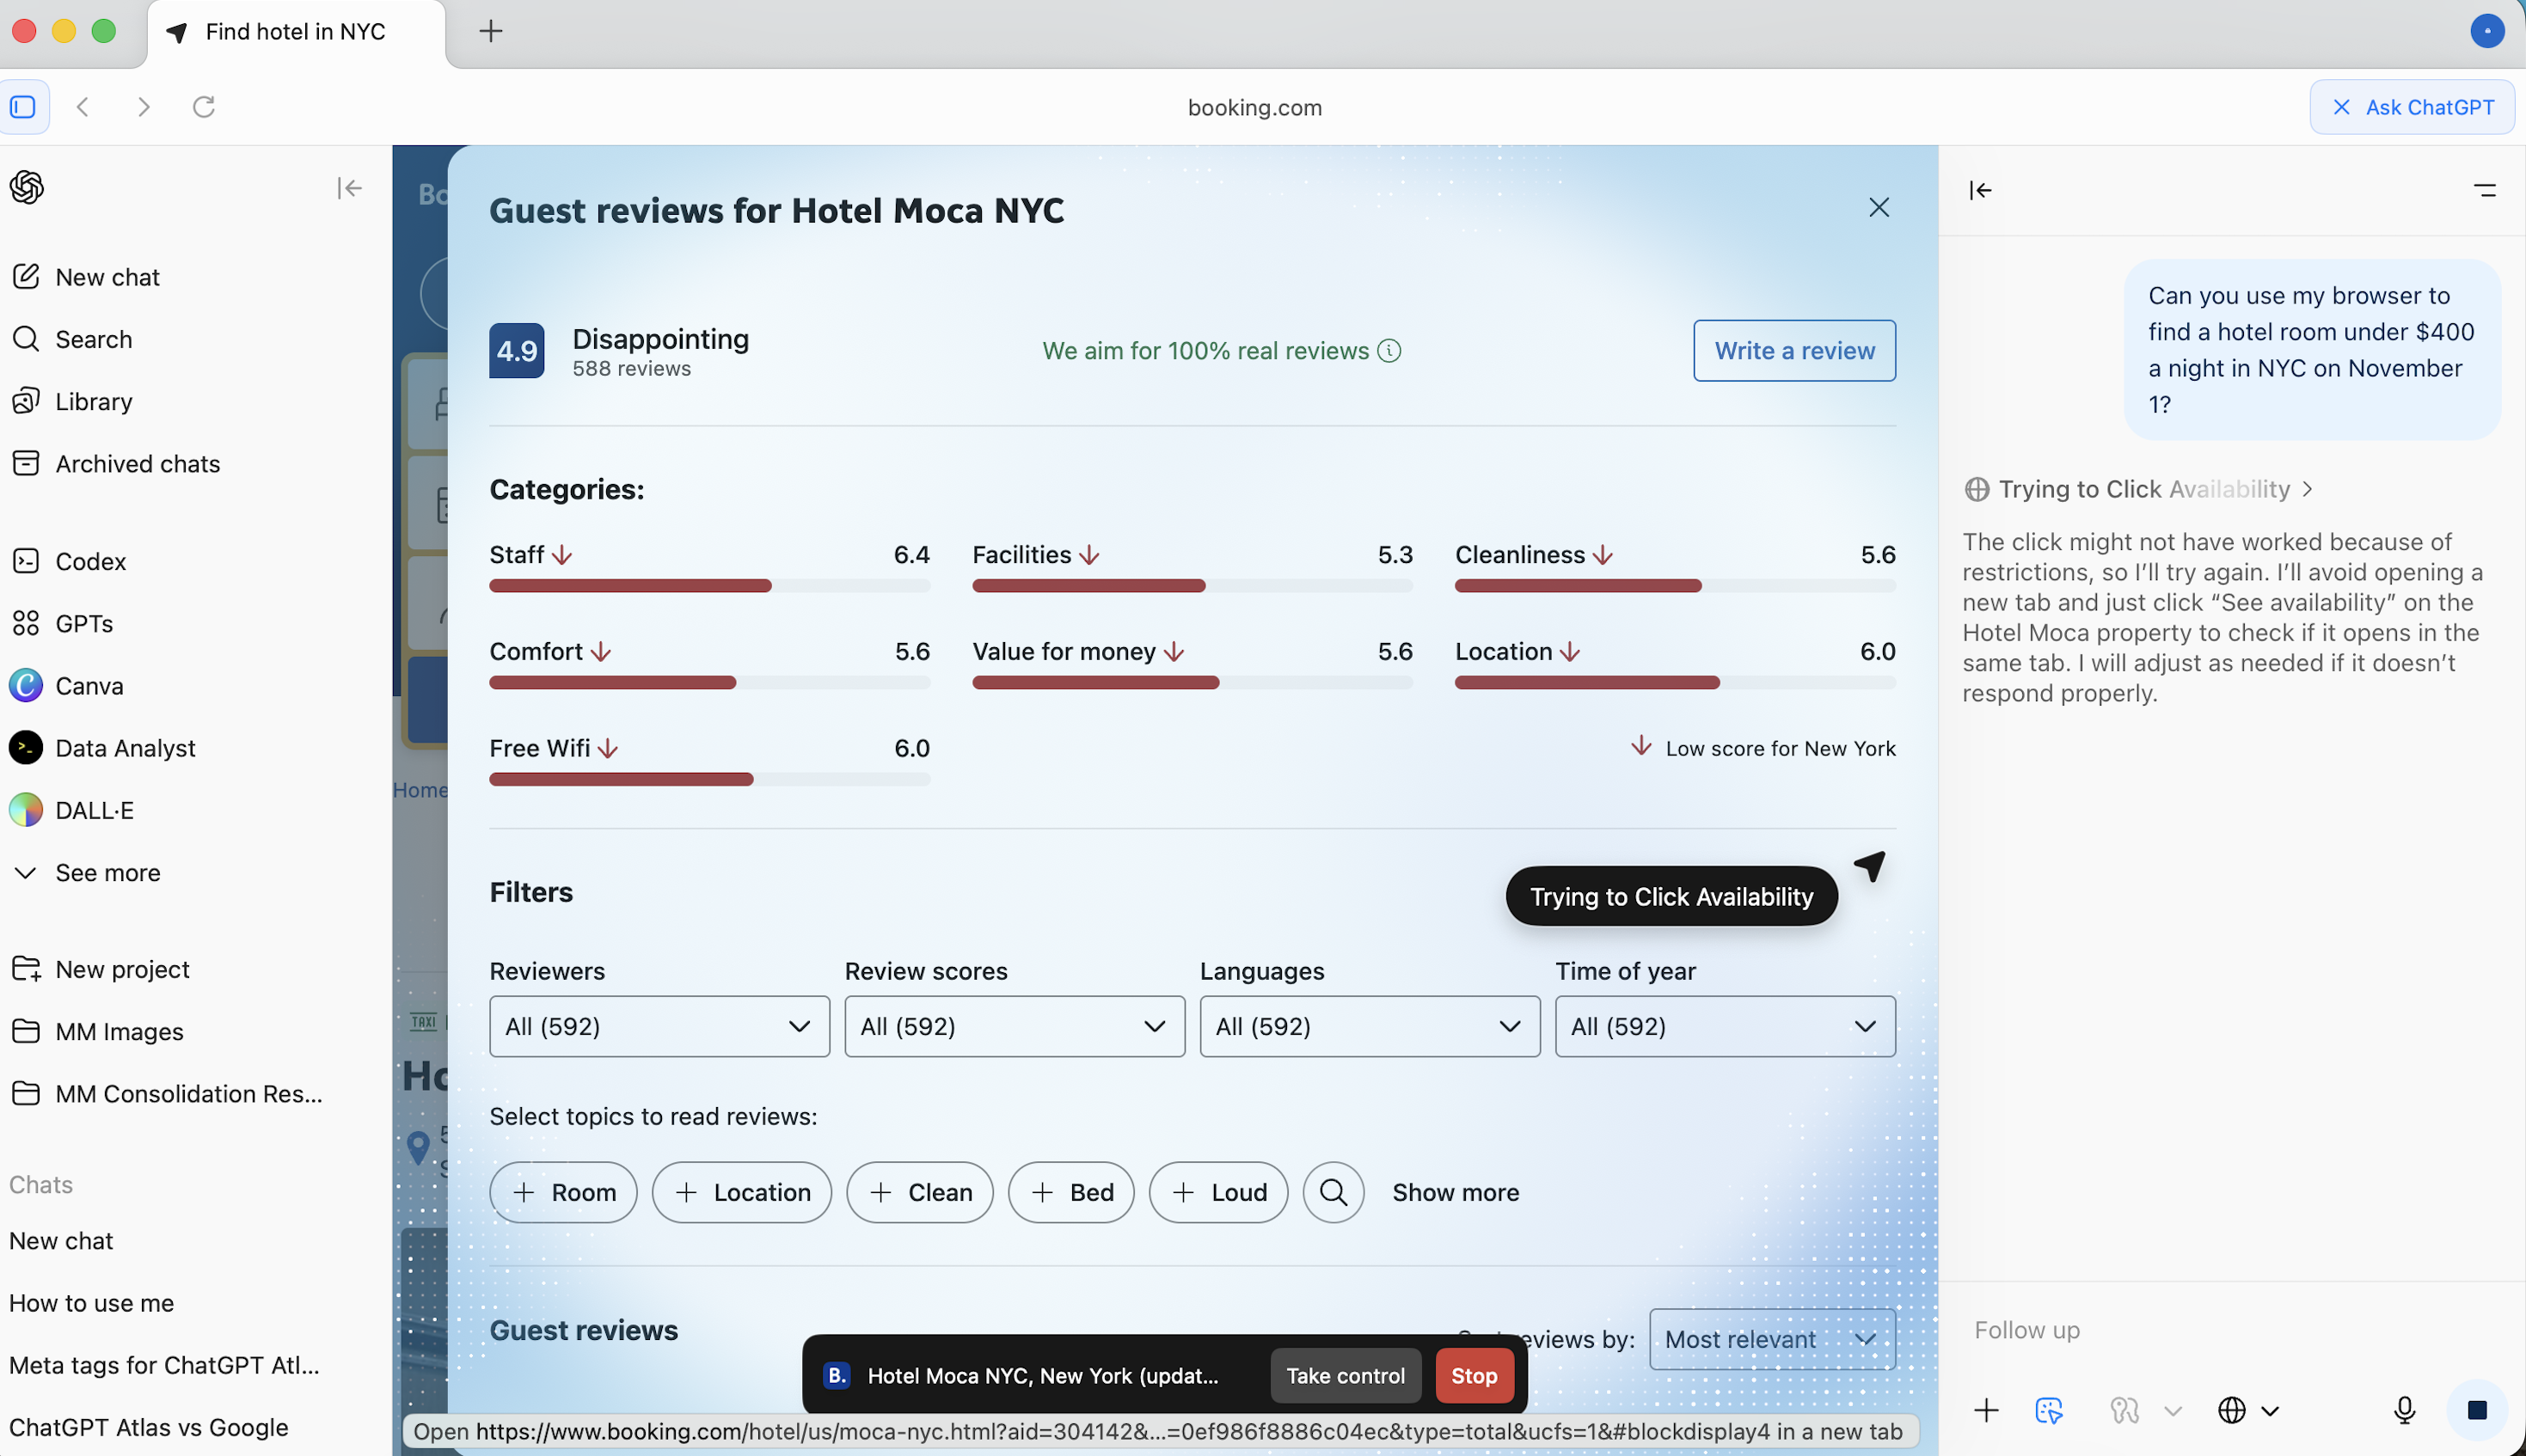Click the Follow up input field
The image size is (2526, 1456).
tap(2200, 1330)
